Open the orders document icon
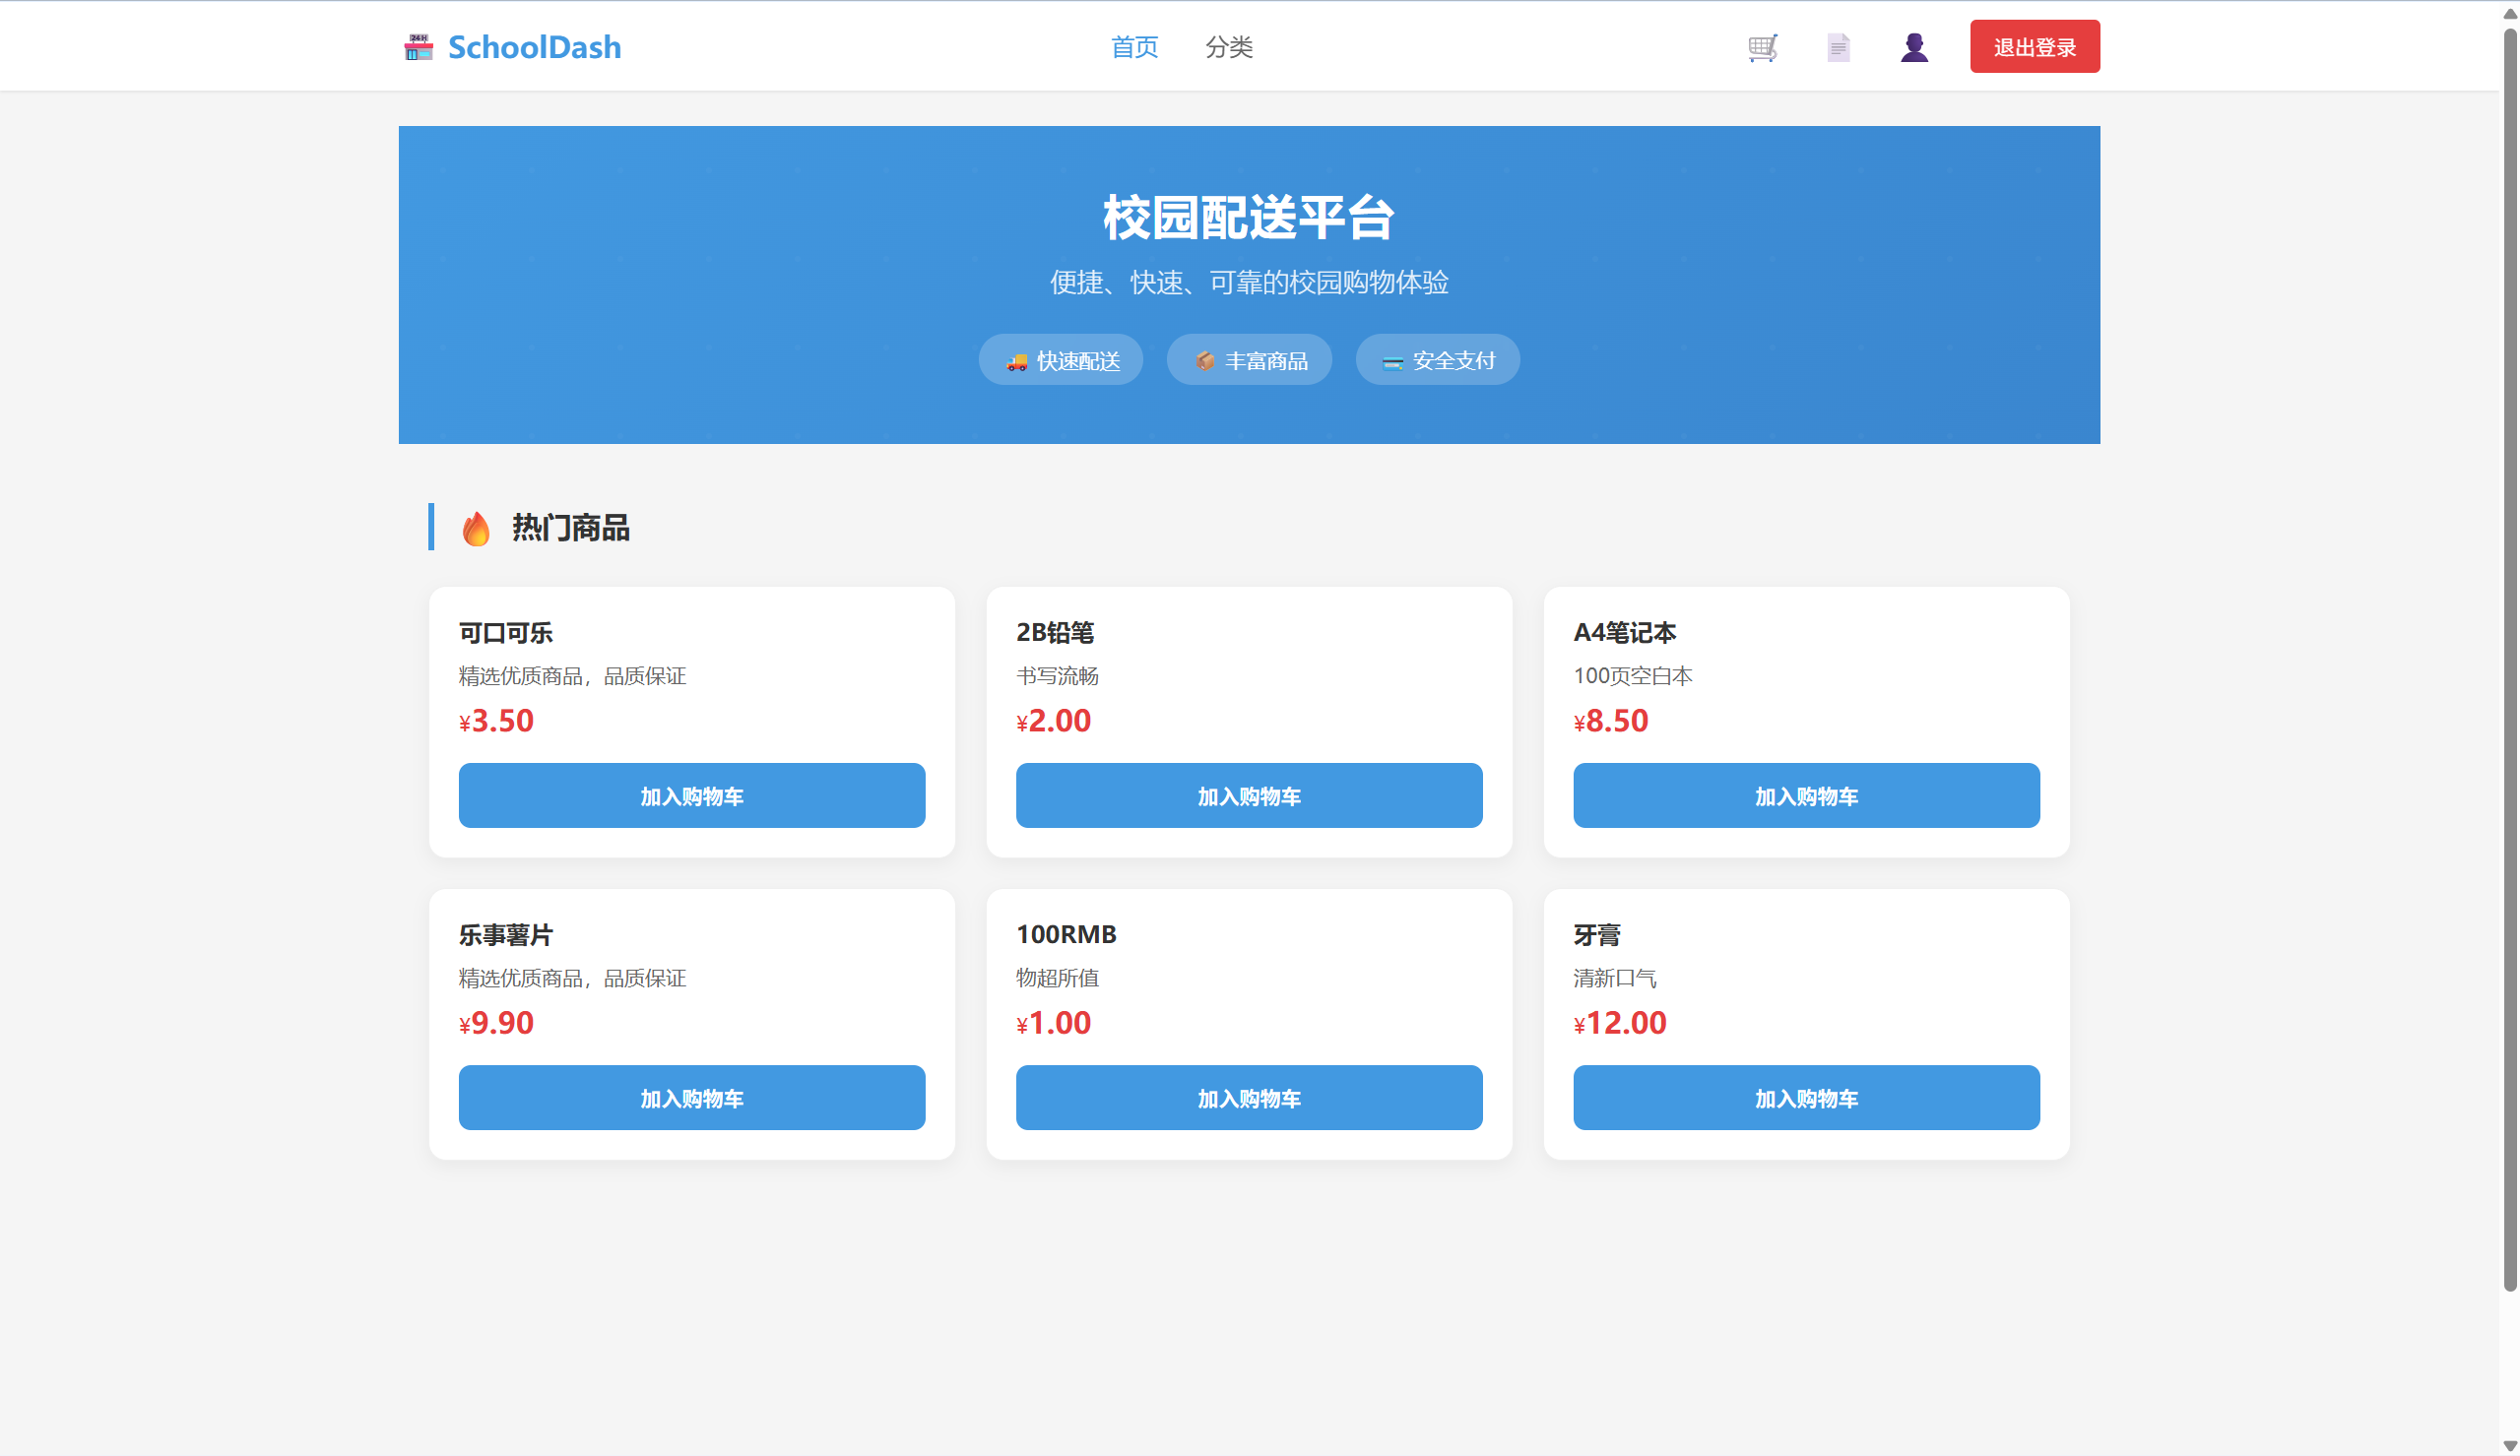Viewport: 2520px width, 1456px height. tap(1838, 46)
